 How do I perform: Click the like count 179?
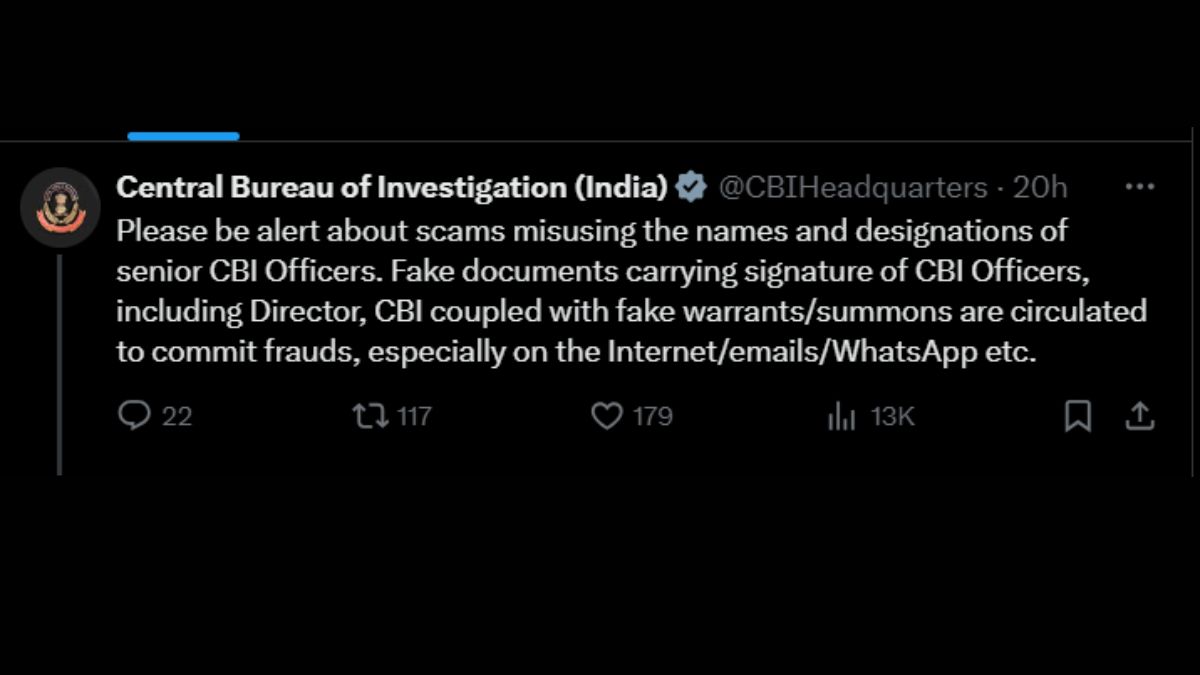point(652,416)
